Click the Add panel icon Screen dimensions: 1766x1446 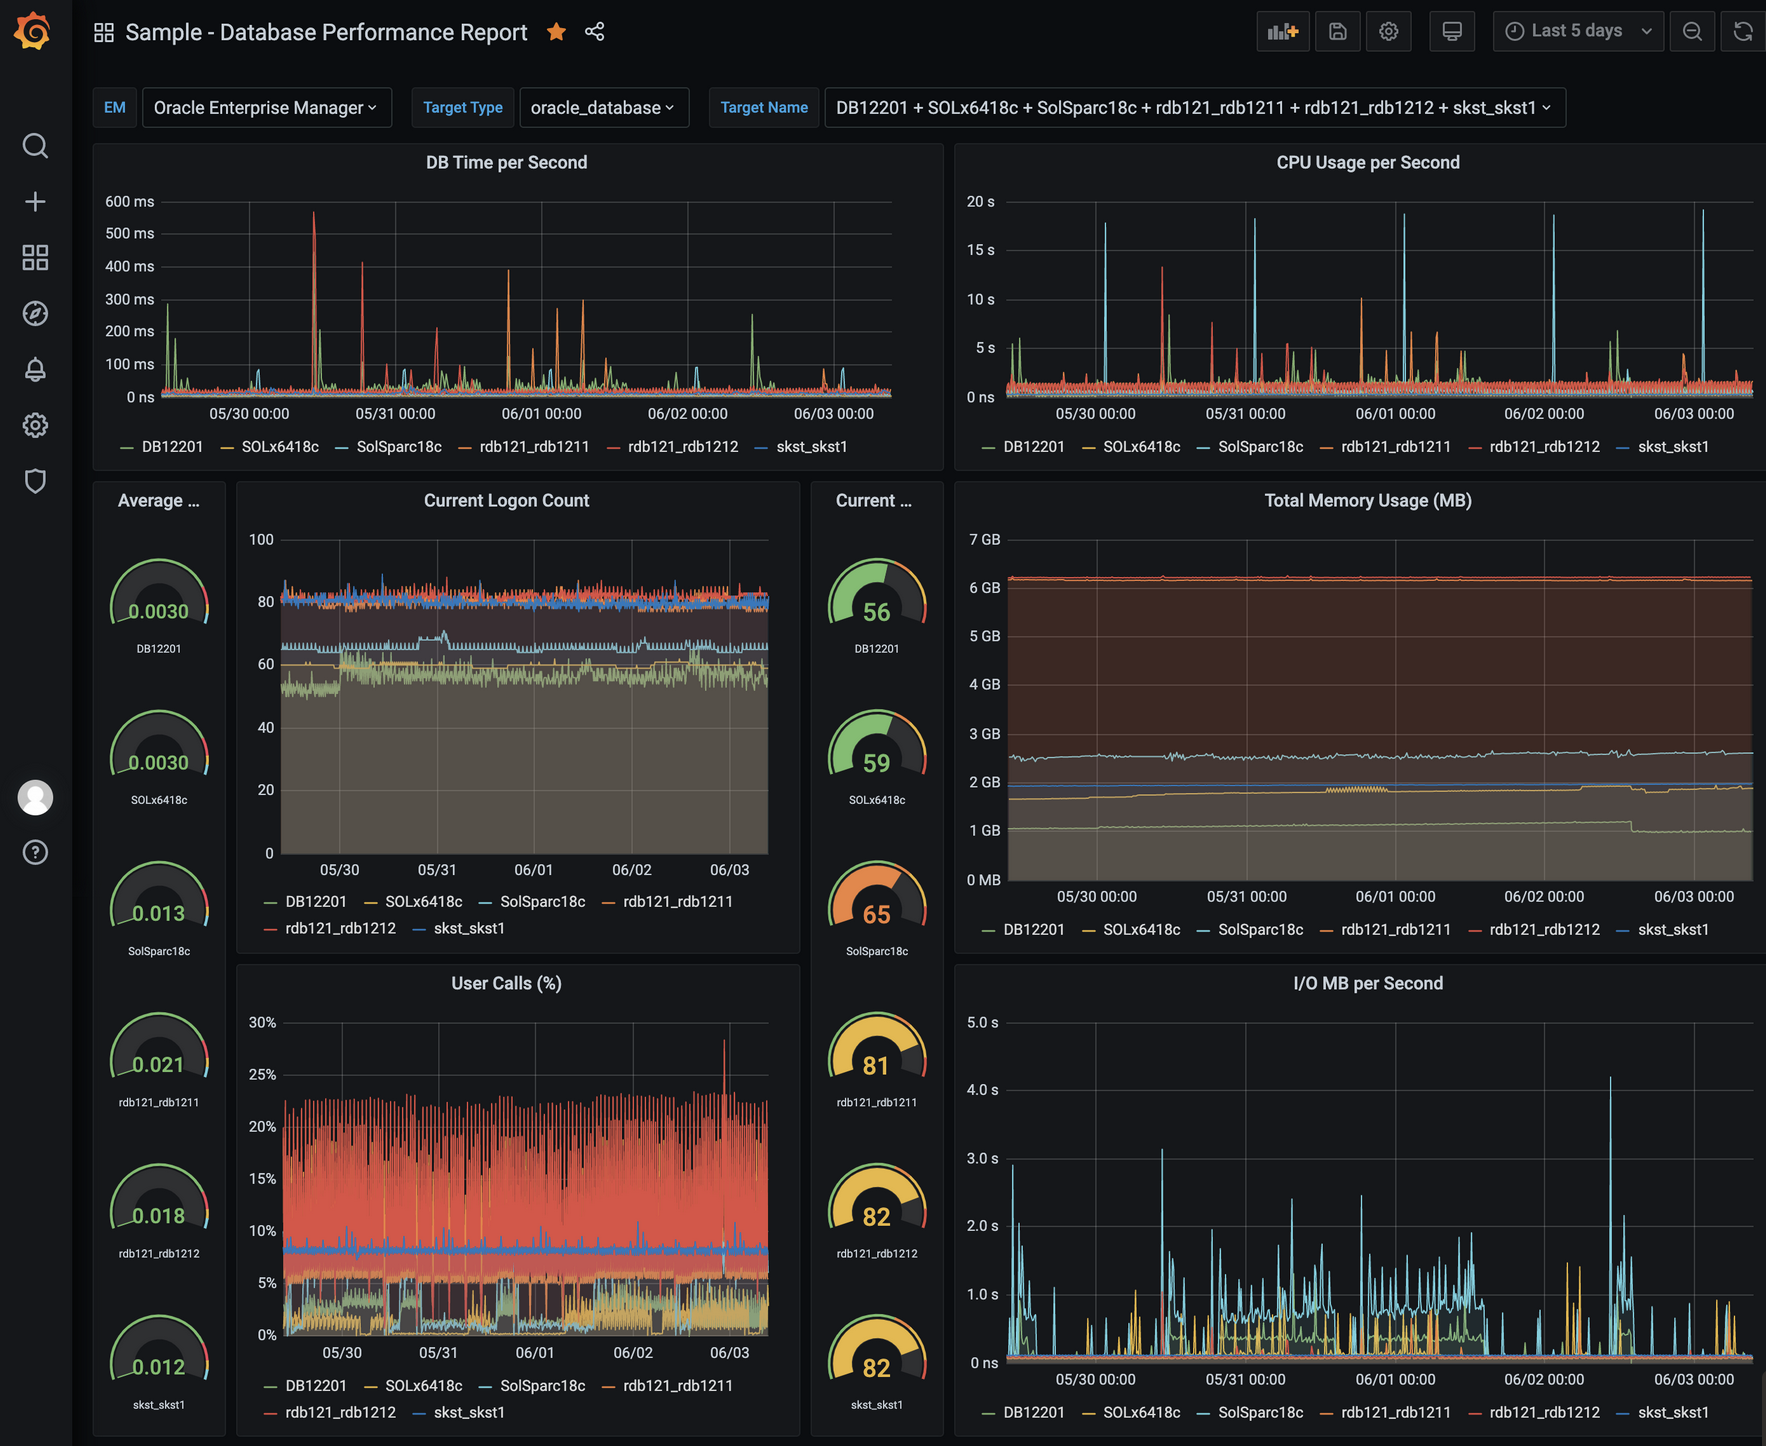coord(1282,31)
